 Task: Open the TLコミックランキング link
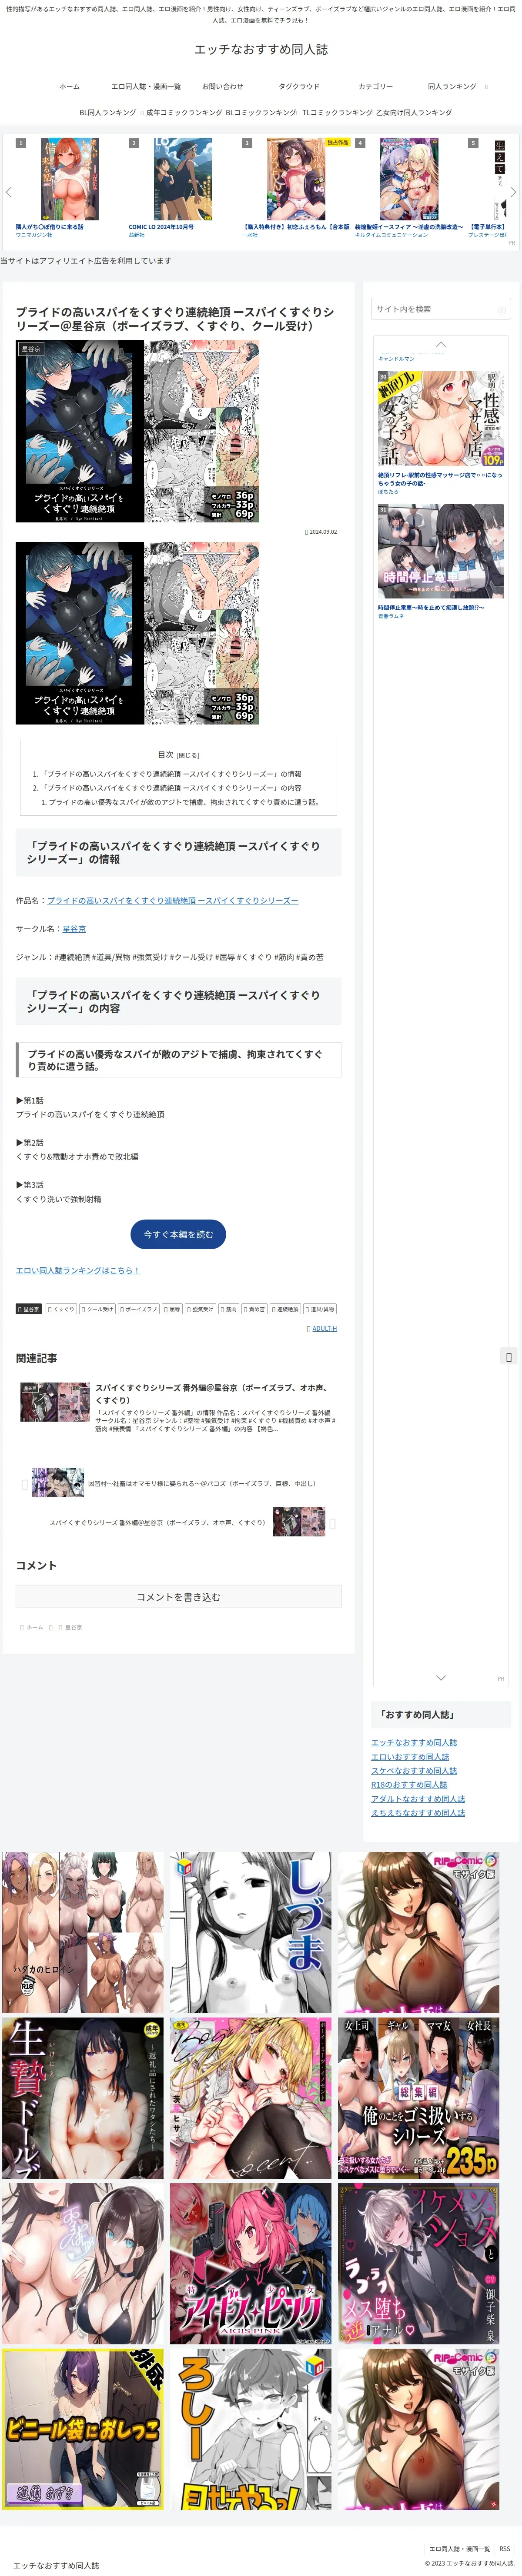click(338, 113)
